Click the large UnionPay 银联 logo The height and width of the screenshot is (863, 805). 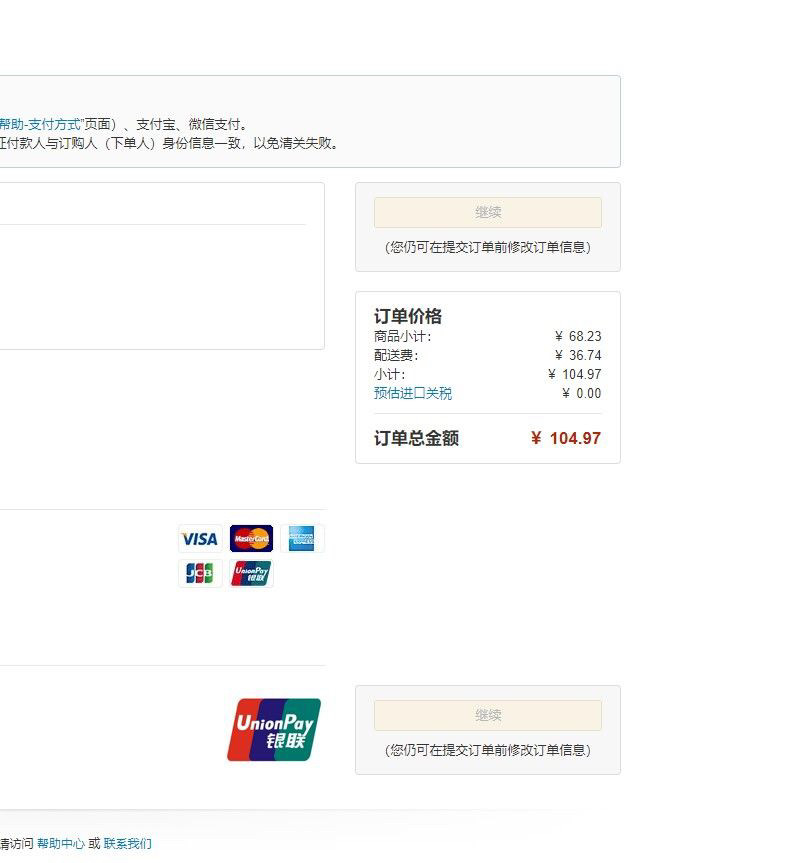click(x=277, y=729)
